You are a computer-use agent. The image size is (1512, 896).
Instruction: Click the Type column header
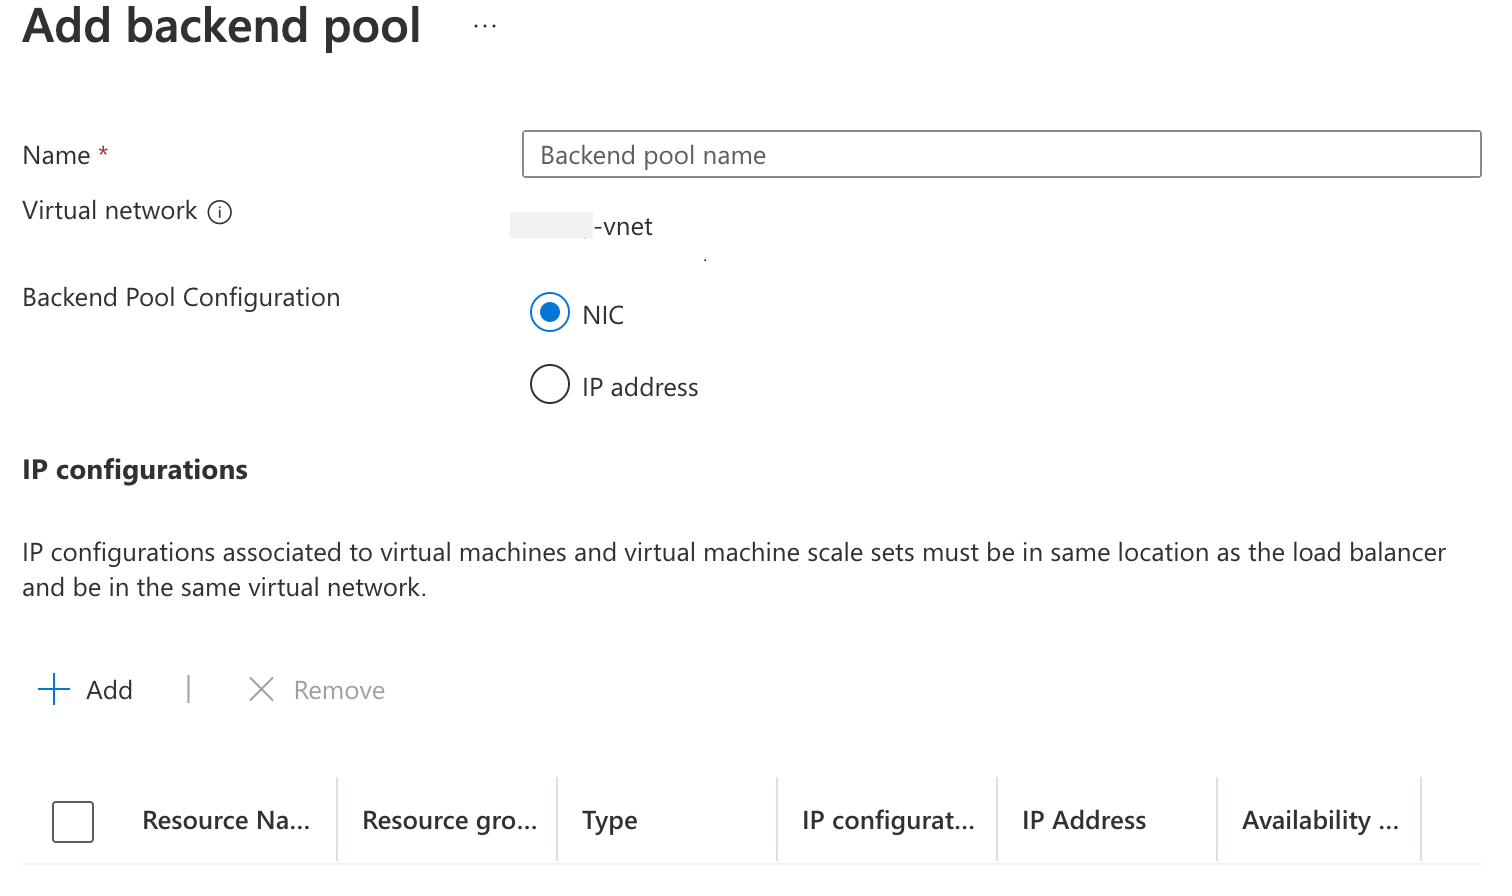pyautogui.click(x=609, y=820)
